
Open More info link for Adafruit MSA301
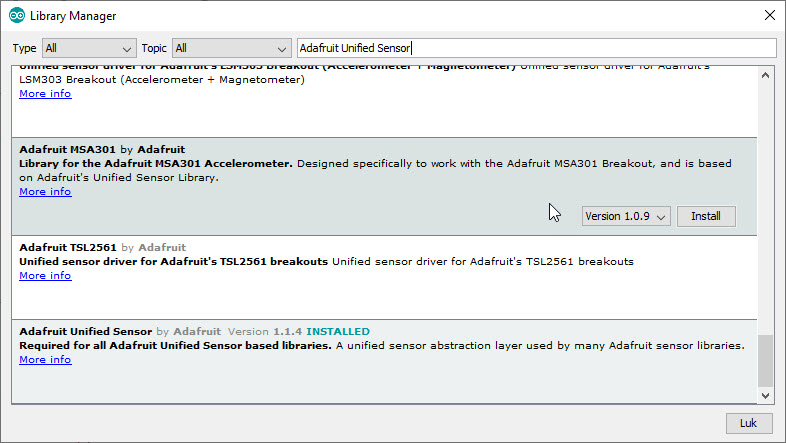(x=45, y=191)
